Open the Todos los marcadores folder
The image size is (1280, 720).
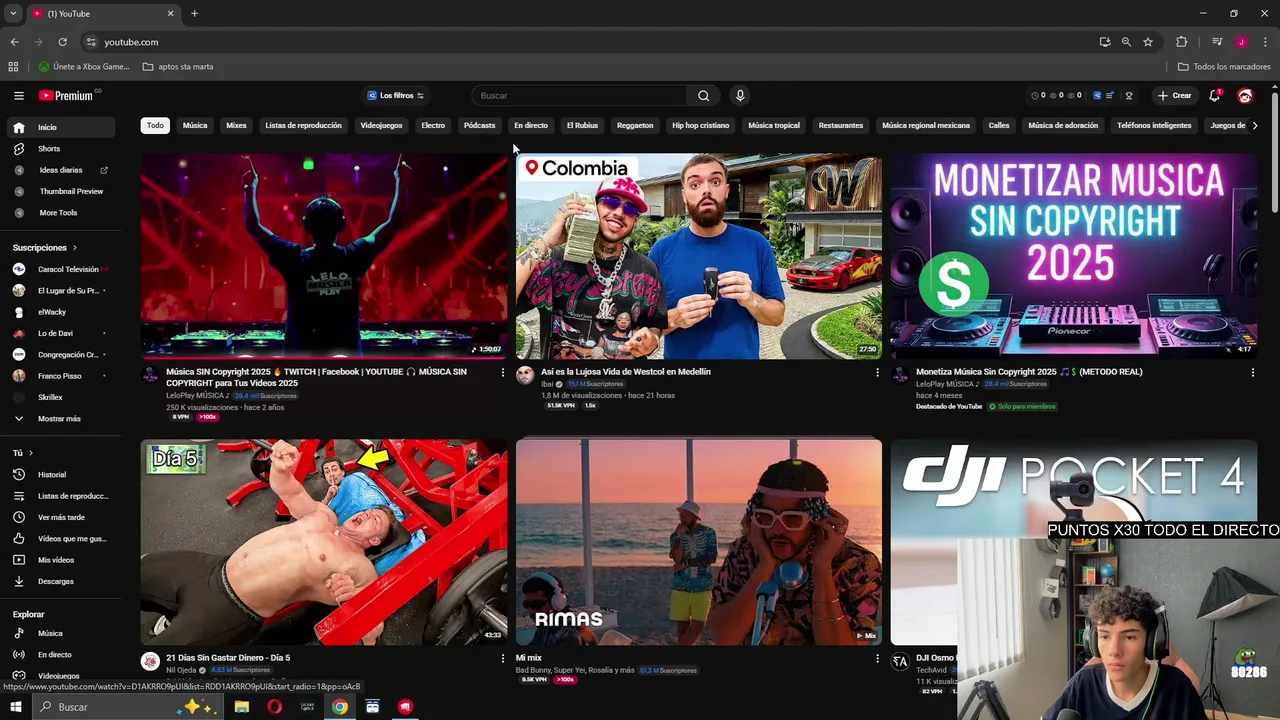(1224, 67)
